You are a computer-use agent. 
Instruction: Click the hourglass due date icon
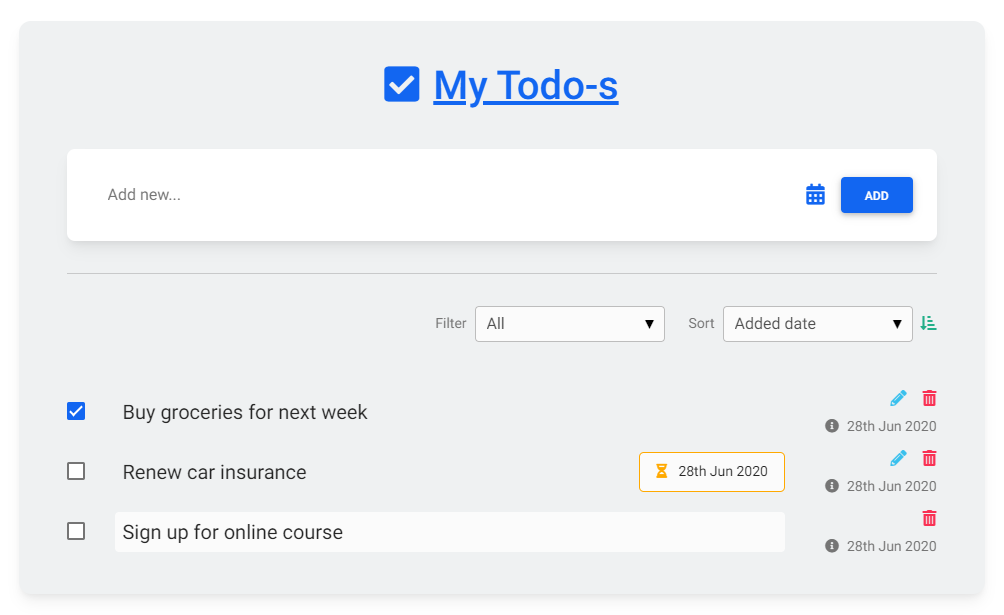click(661, 471)
